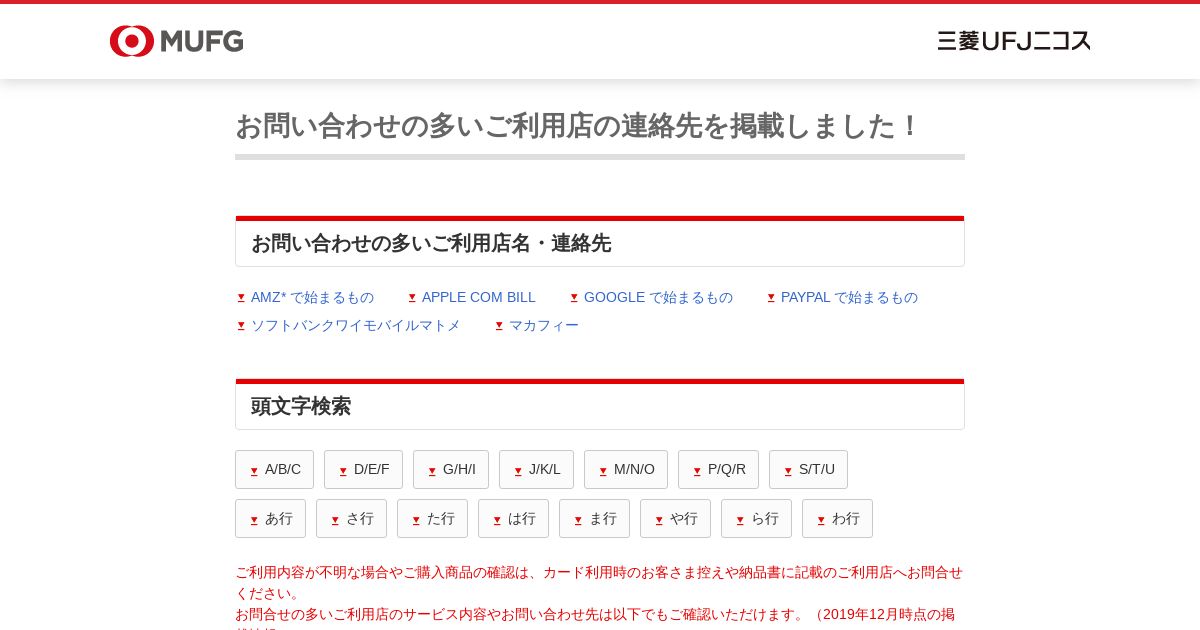Choose the D/E/F index button

pyautogui.click(x=363, y=469)
